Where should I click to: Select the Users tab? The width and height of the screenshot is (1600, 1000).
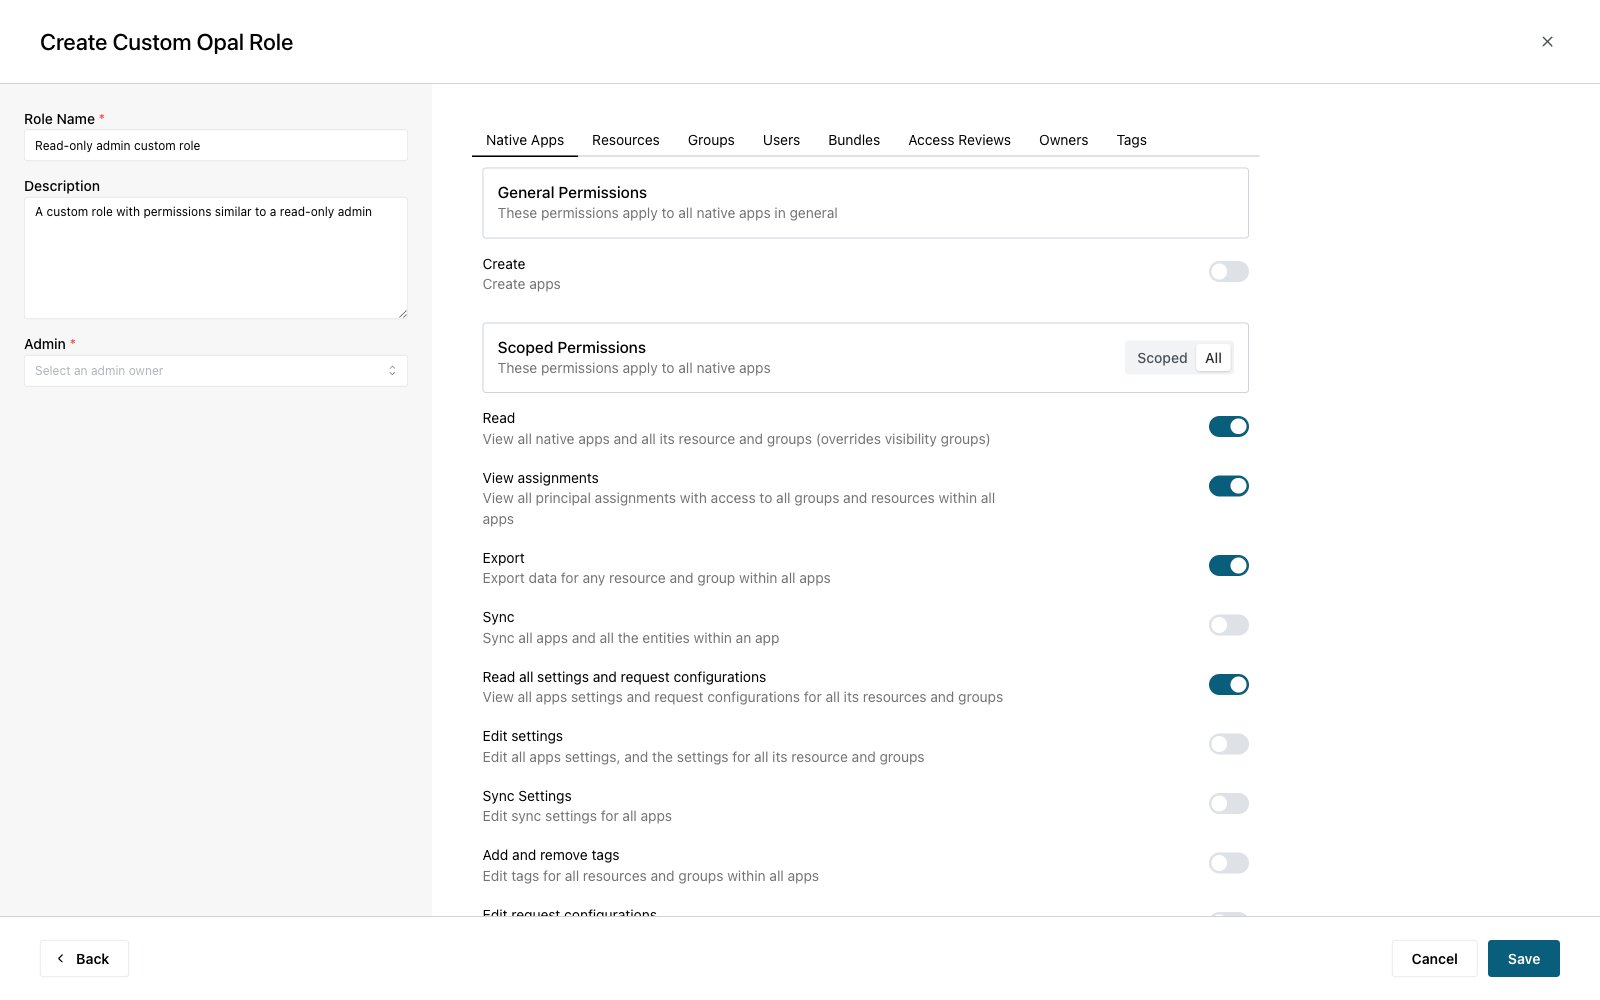point(781,140)
